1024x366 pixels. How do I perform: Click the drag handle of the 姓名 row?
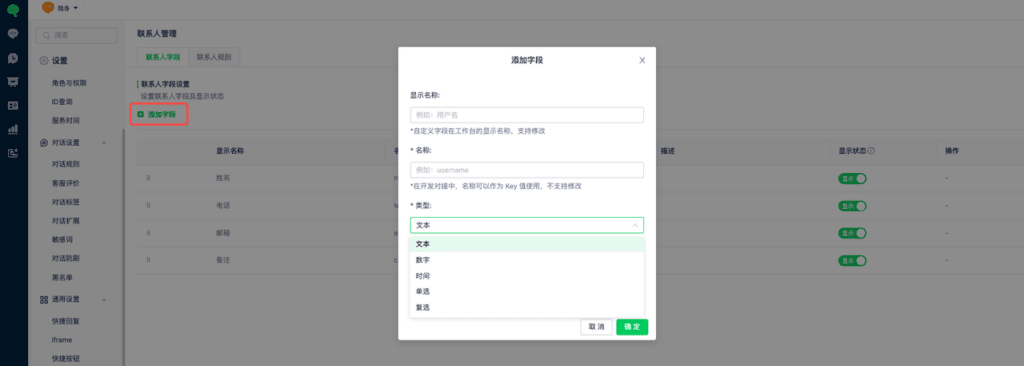149,178
